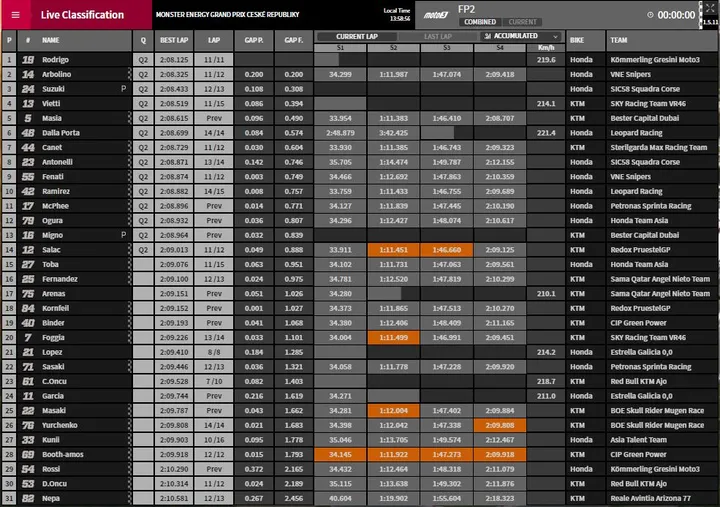Click the pit marker P beside Suzuki
The width and height of the screenshot is (720, 507).
[x=123, y=89]
